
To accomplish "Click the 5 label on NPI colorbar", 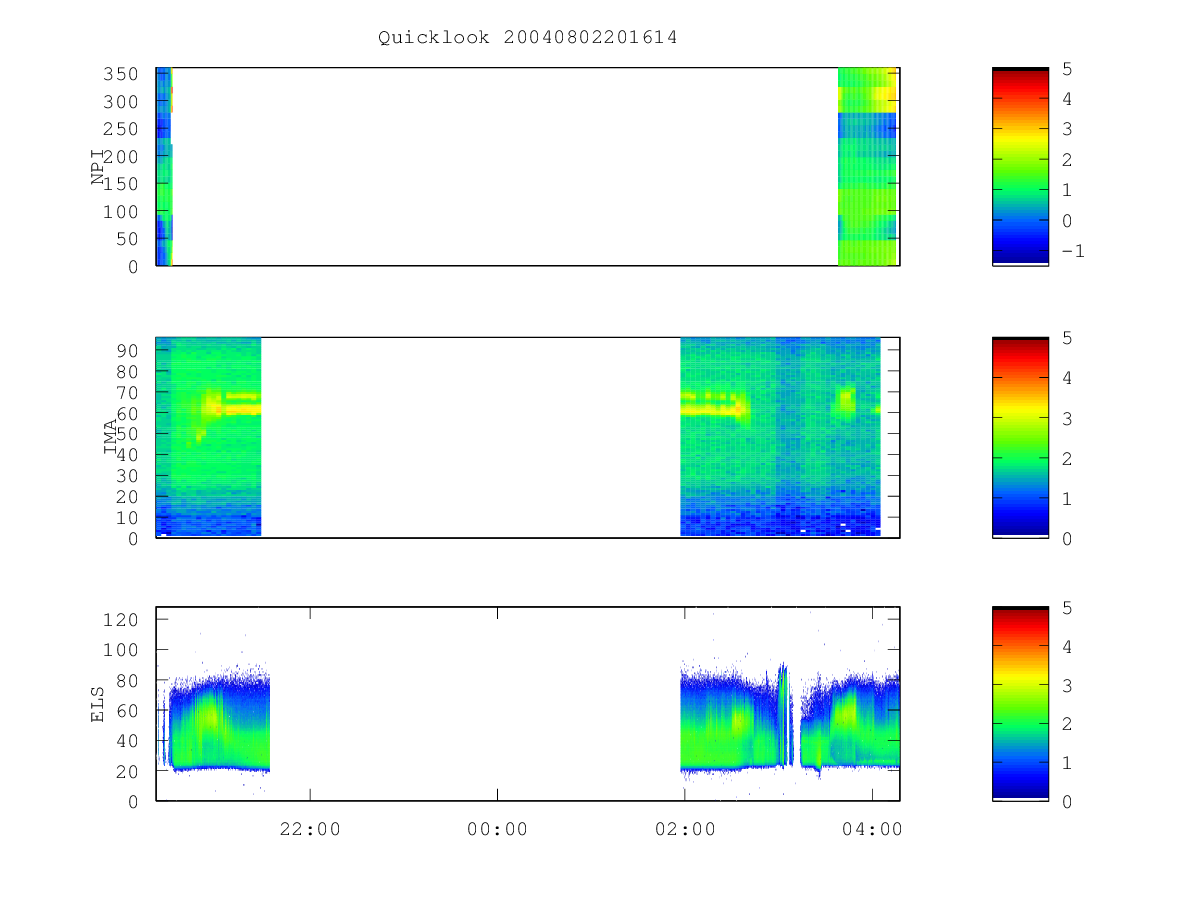I will 1066,68.
